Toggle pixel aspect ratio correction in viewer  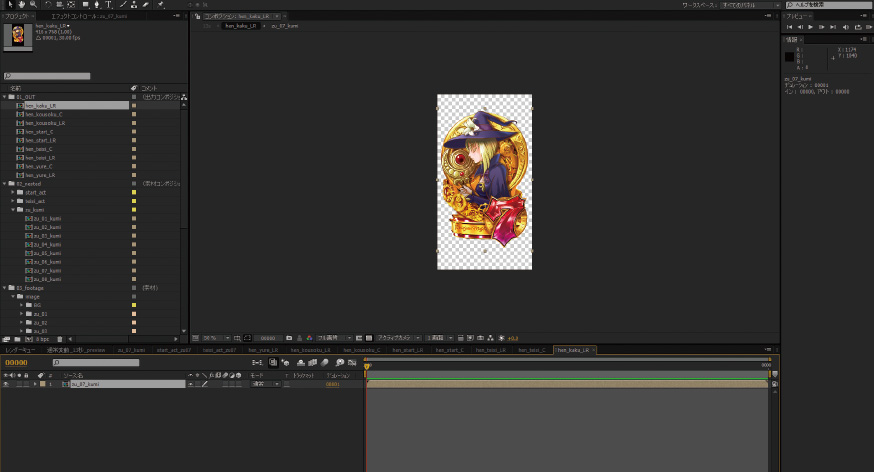coord(461,338)
